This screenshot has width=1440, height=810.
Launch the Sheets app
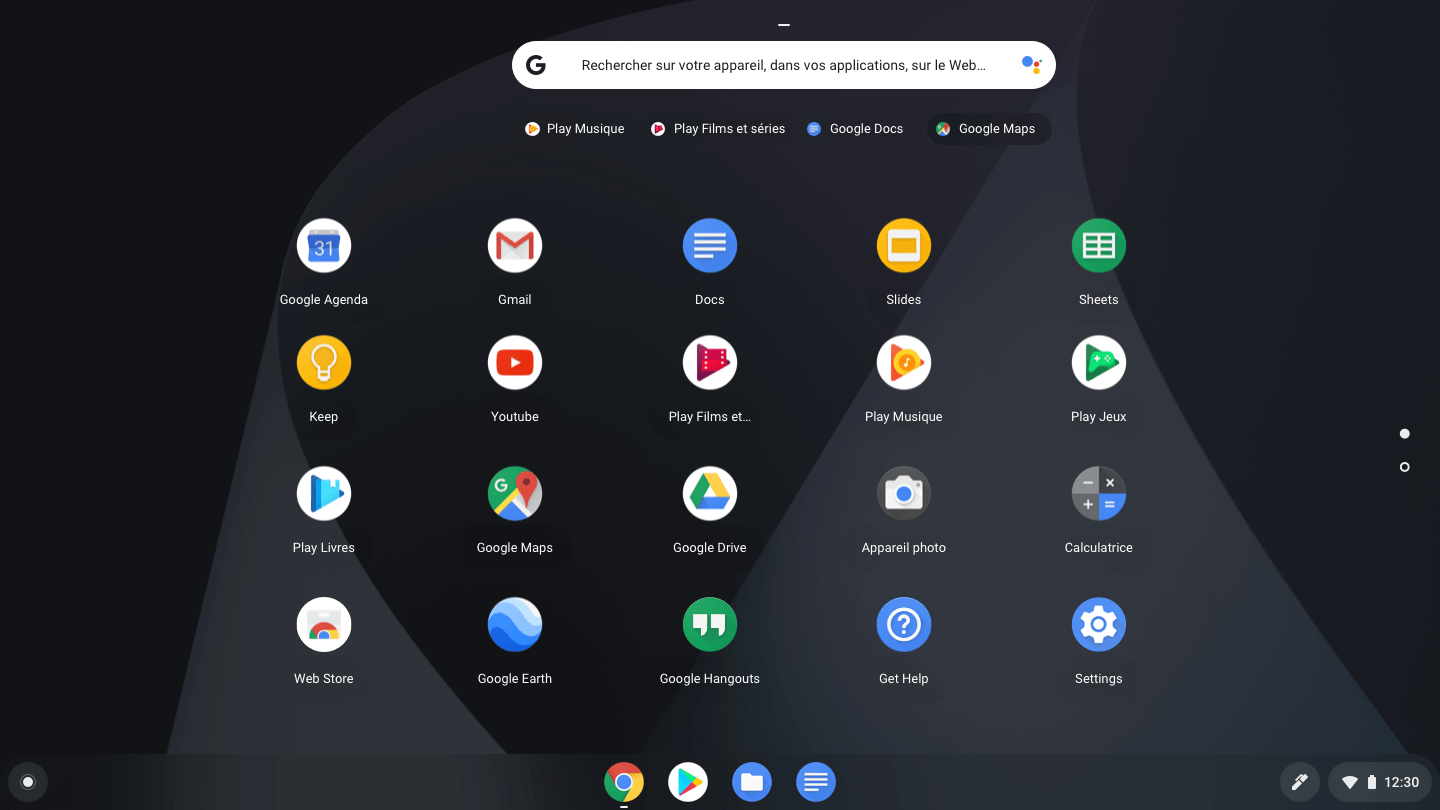(1099, 246)
